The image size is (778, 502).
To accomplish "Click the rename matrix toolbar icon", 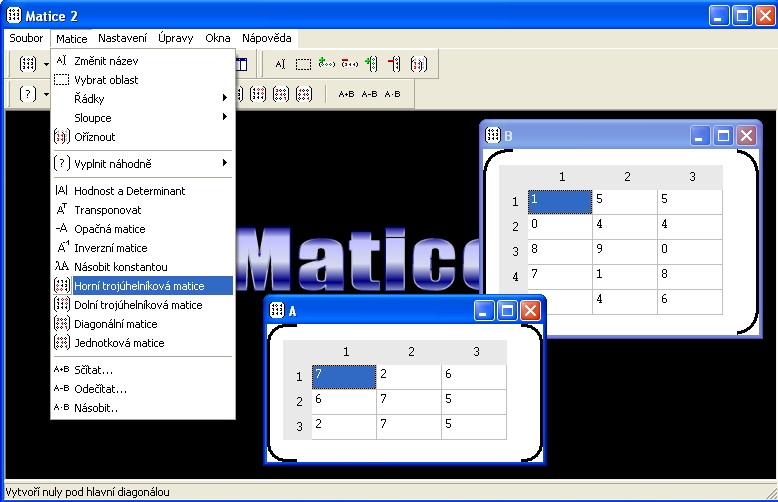I will (280, 64).
